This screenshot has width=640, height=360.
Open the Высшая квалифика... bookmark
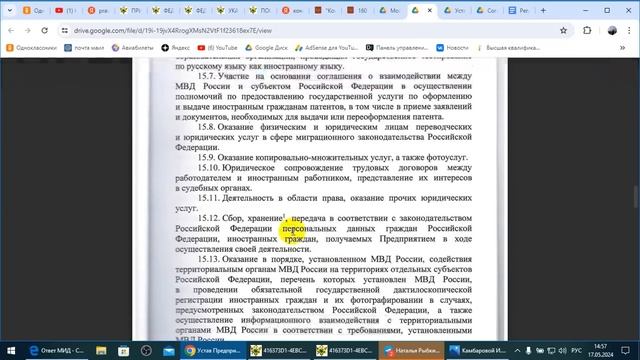pyautogui.click(x=509, y=48)
